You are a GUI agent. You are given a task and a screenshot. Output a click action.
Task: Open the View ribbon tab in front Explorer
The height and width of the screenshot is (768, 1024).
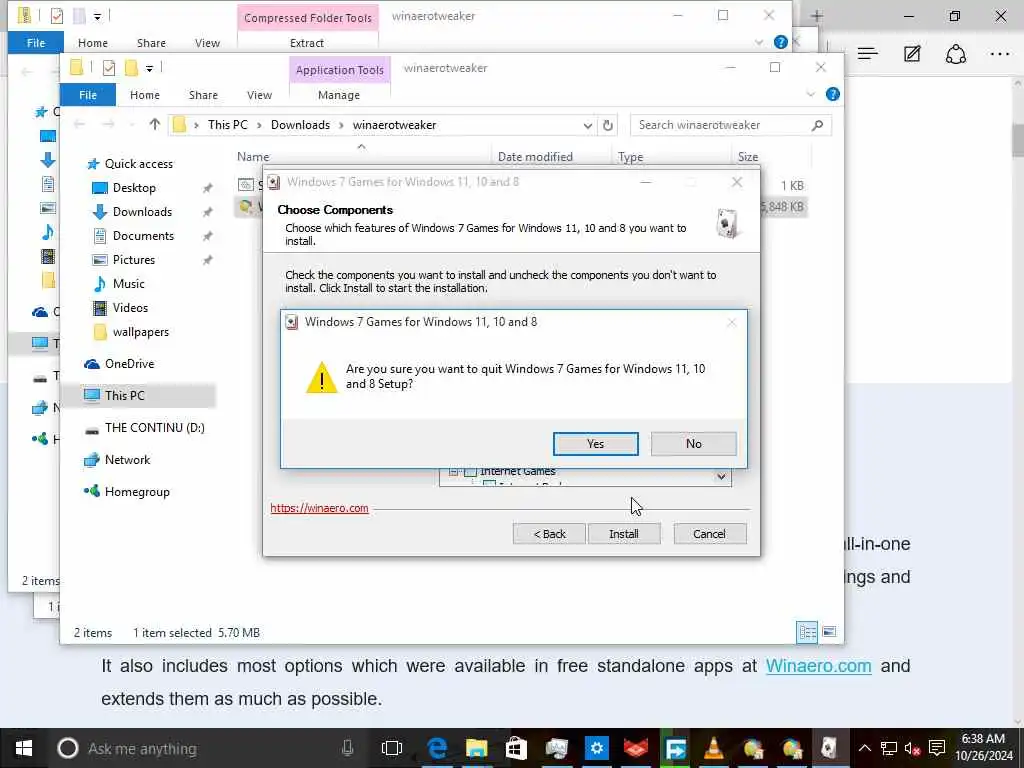pos(259,95)
